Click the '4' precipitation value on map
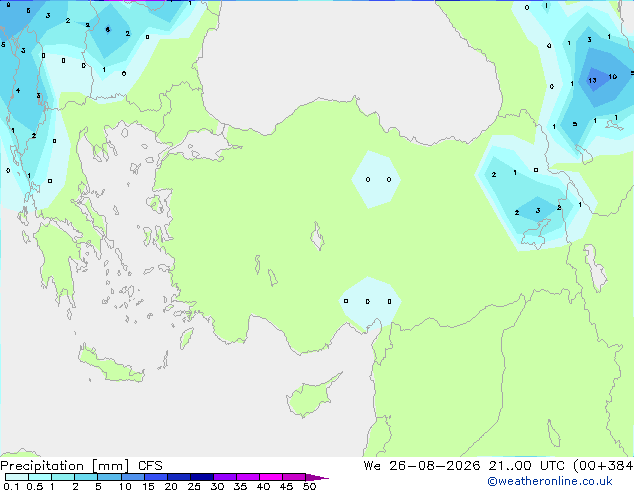634x490 pixels. coord(18,91)
